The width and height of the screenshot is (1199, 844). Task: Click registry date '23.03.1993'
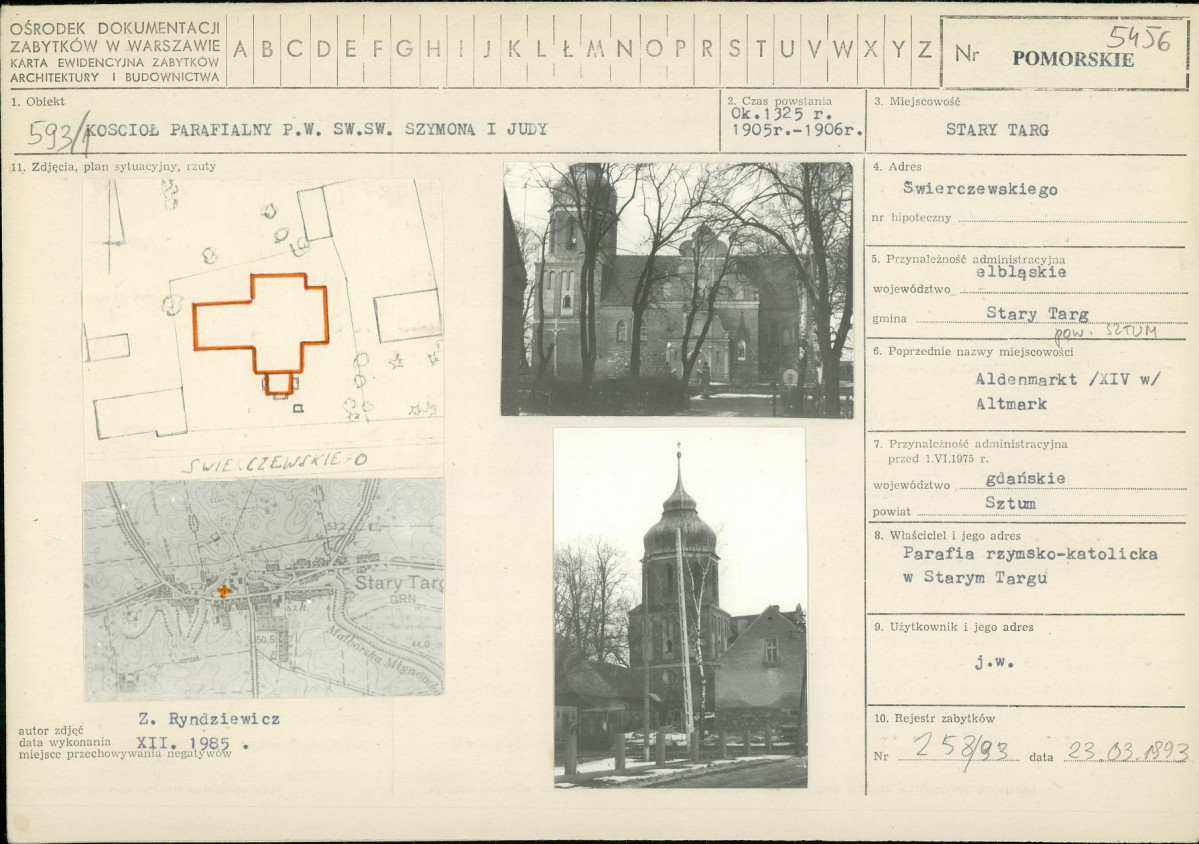1127,751
